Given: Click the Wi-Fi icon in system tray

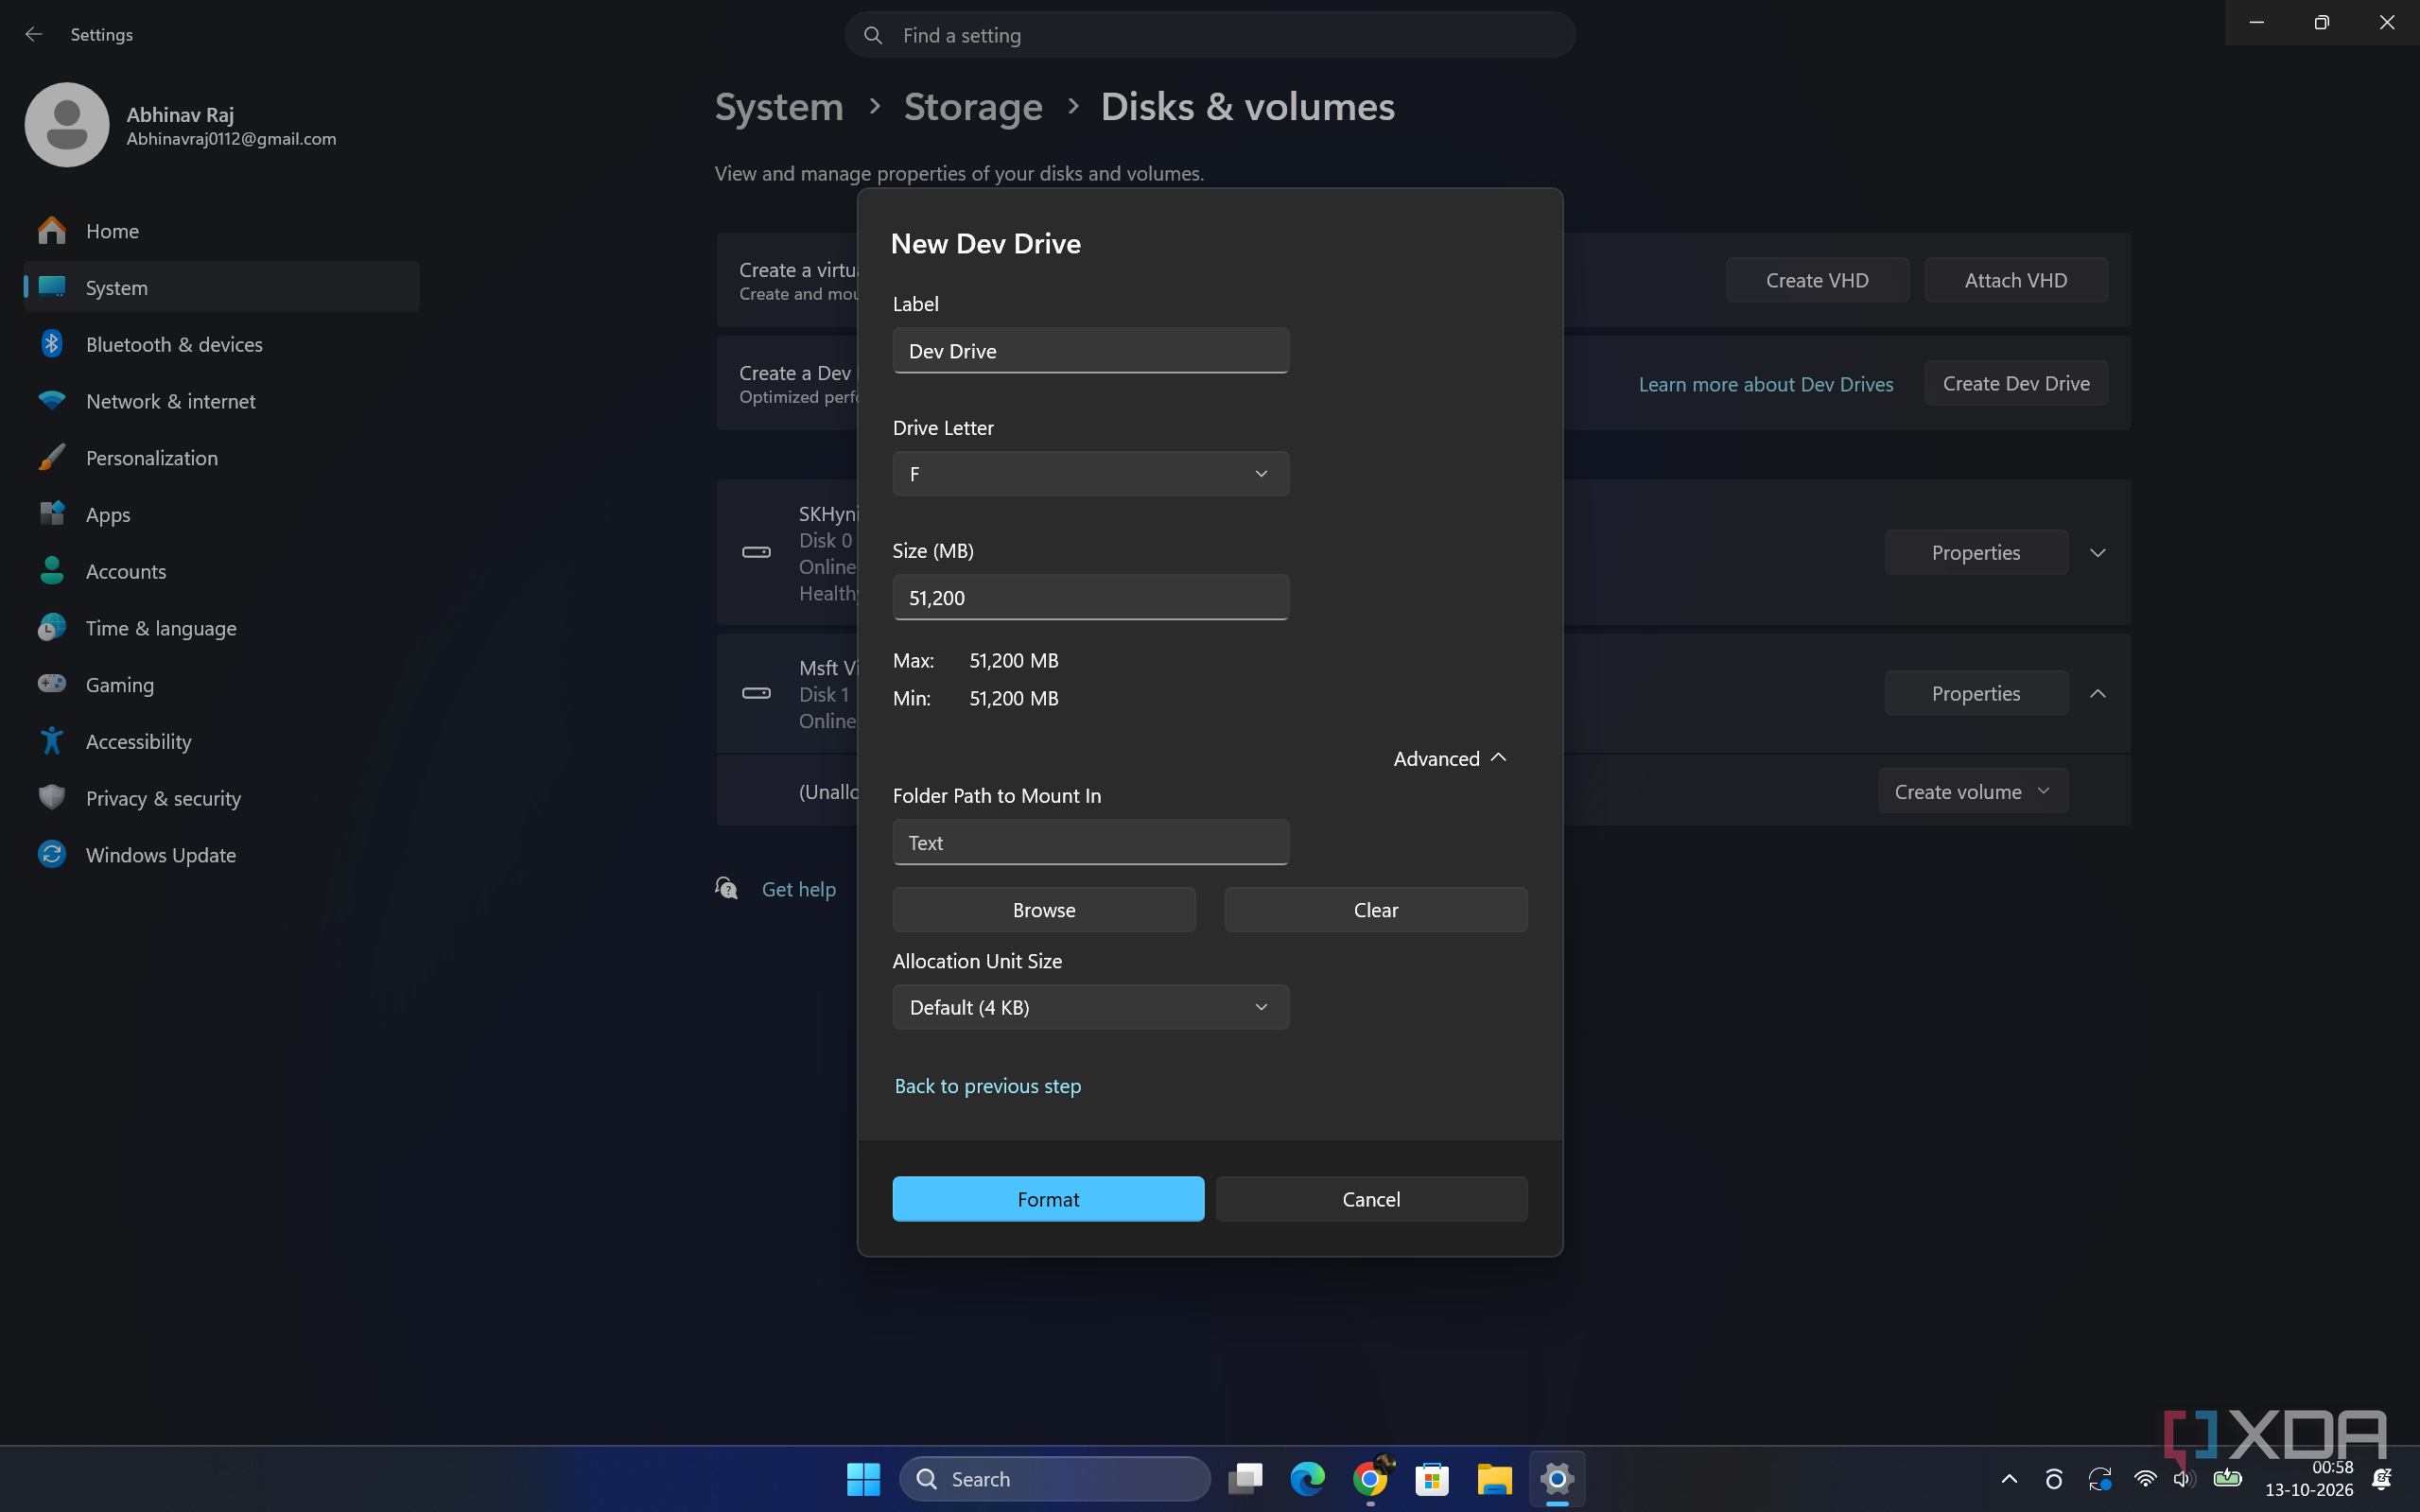Looking at the screenshot, I should (x=2144, y=1478).
